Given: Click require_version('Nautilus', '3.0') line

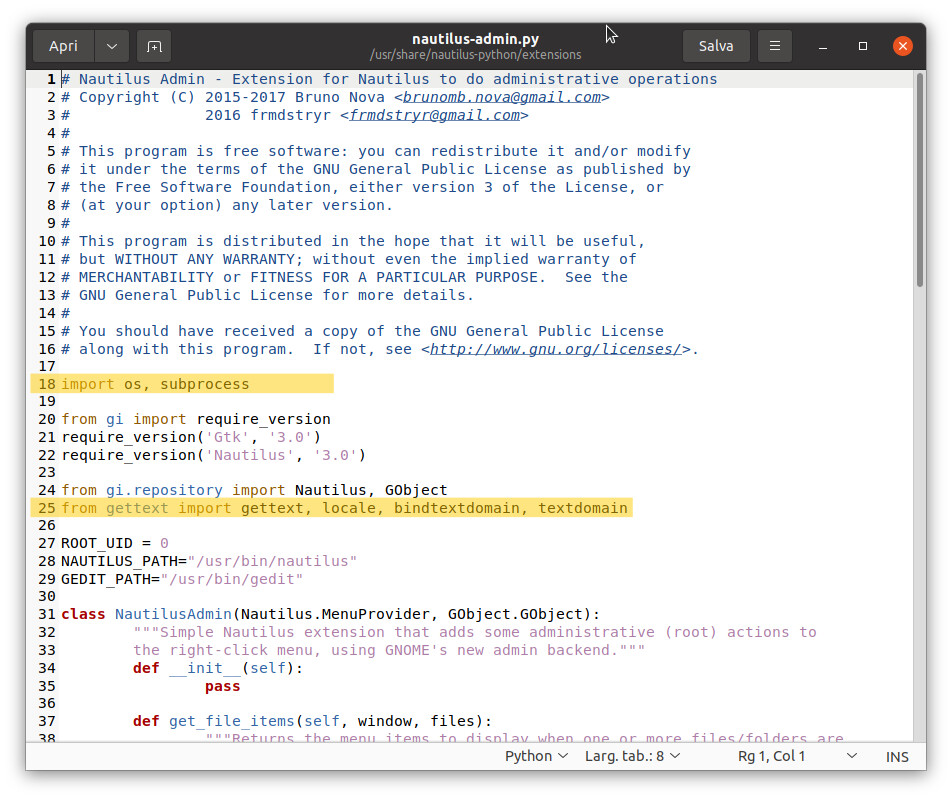Looking at the screenshot, I should 213,455.
